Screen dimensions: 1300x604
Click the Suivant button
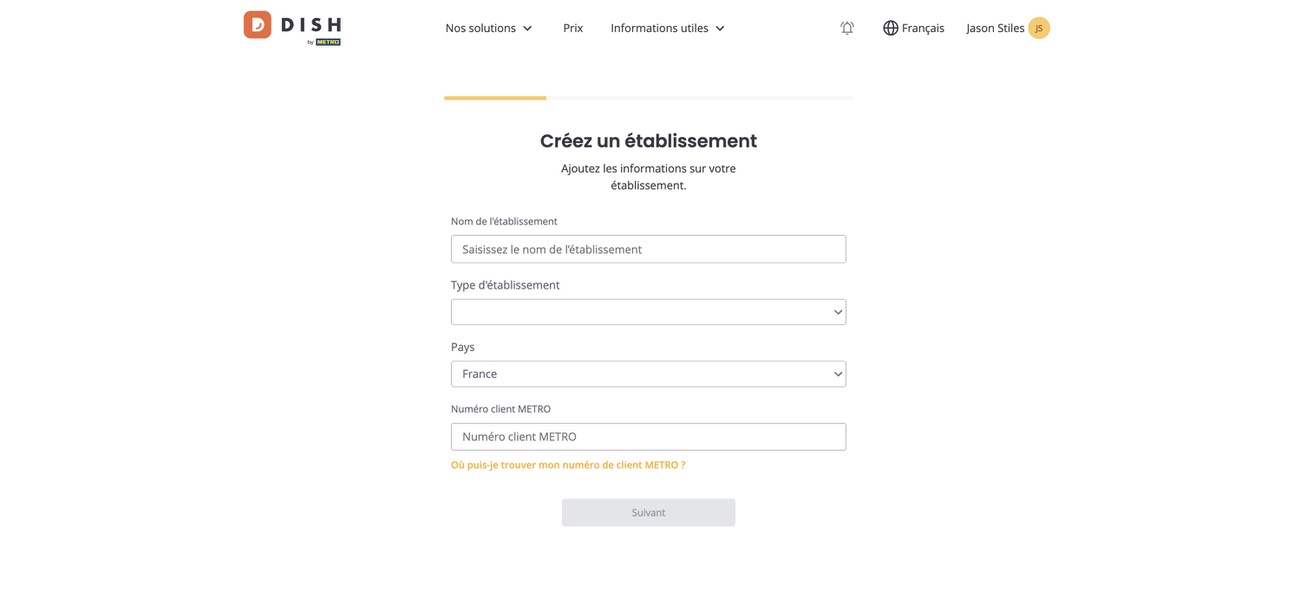[648, 512]
